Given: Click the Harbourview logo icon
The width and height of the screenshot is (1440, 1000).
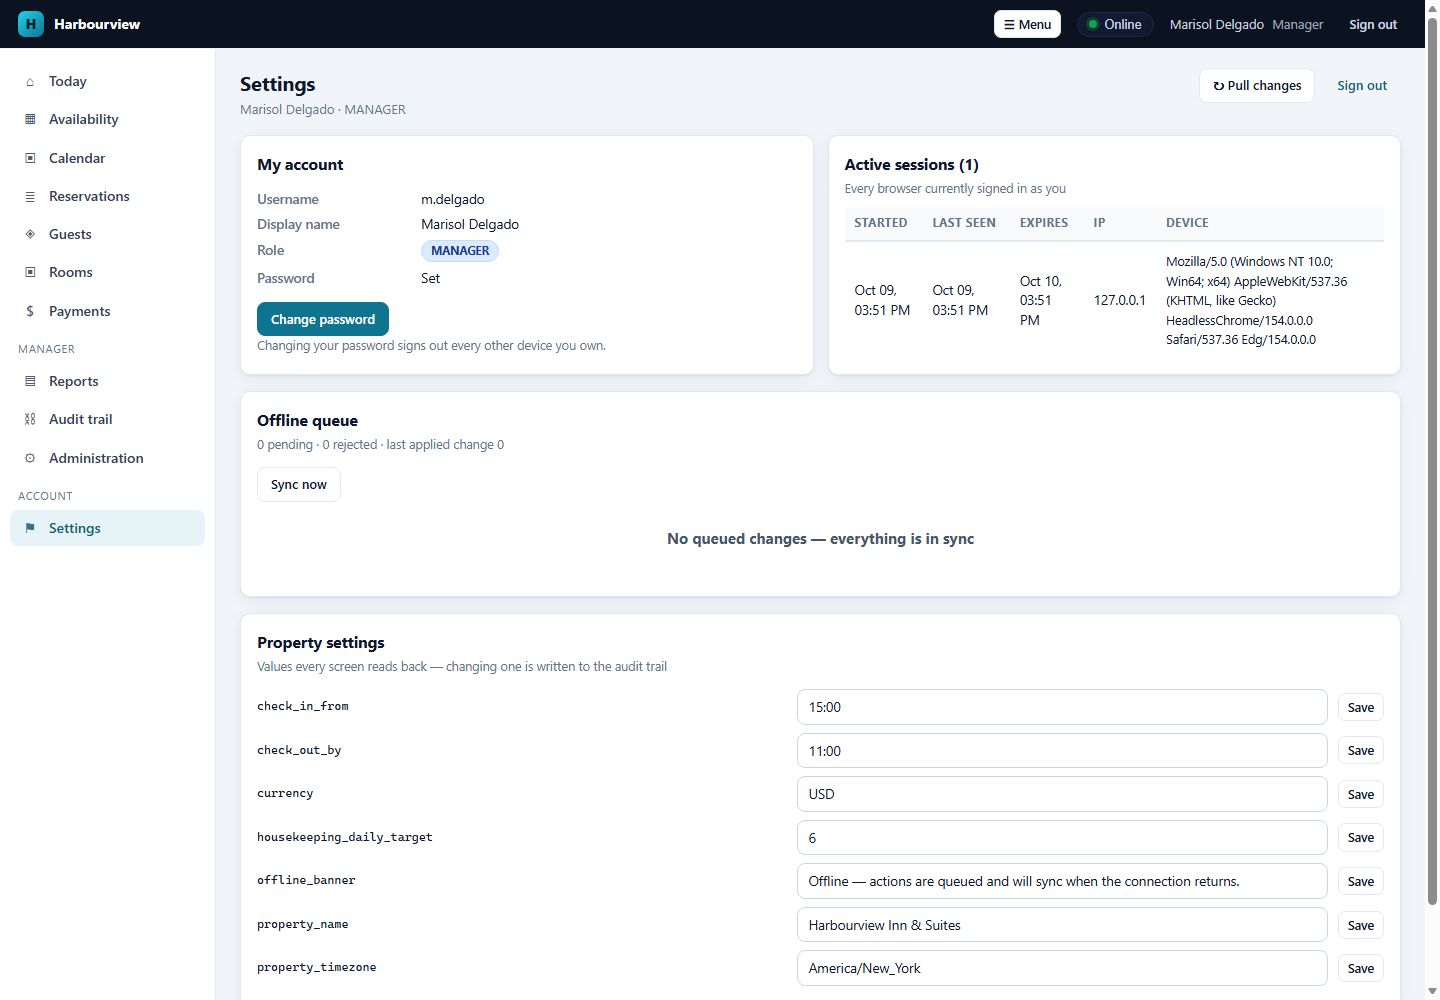Looking at the screenshot, I should point(31,24).
